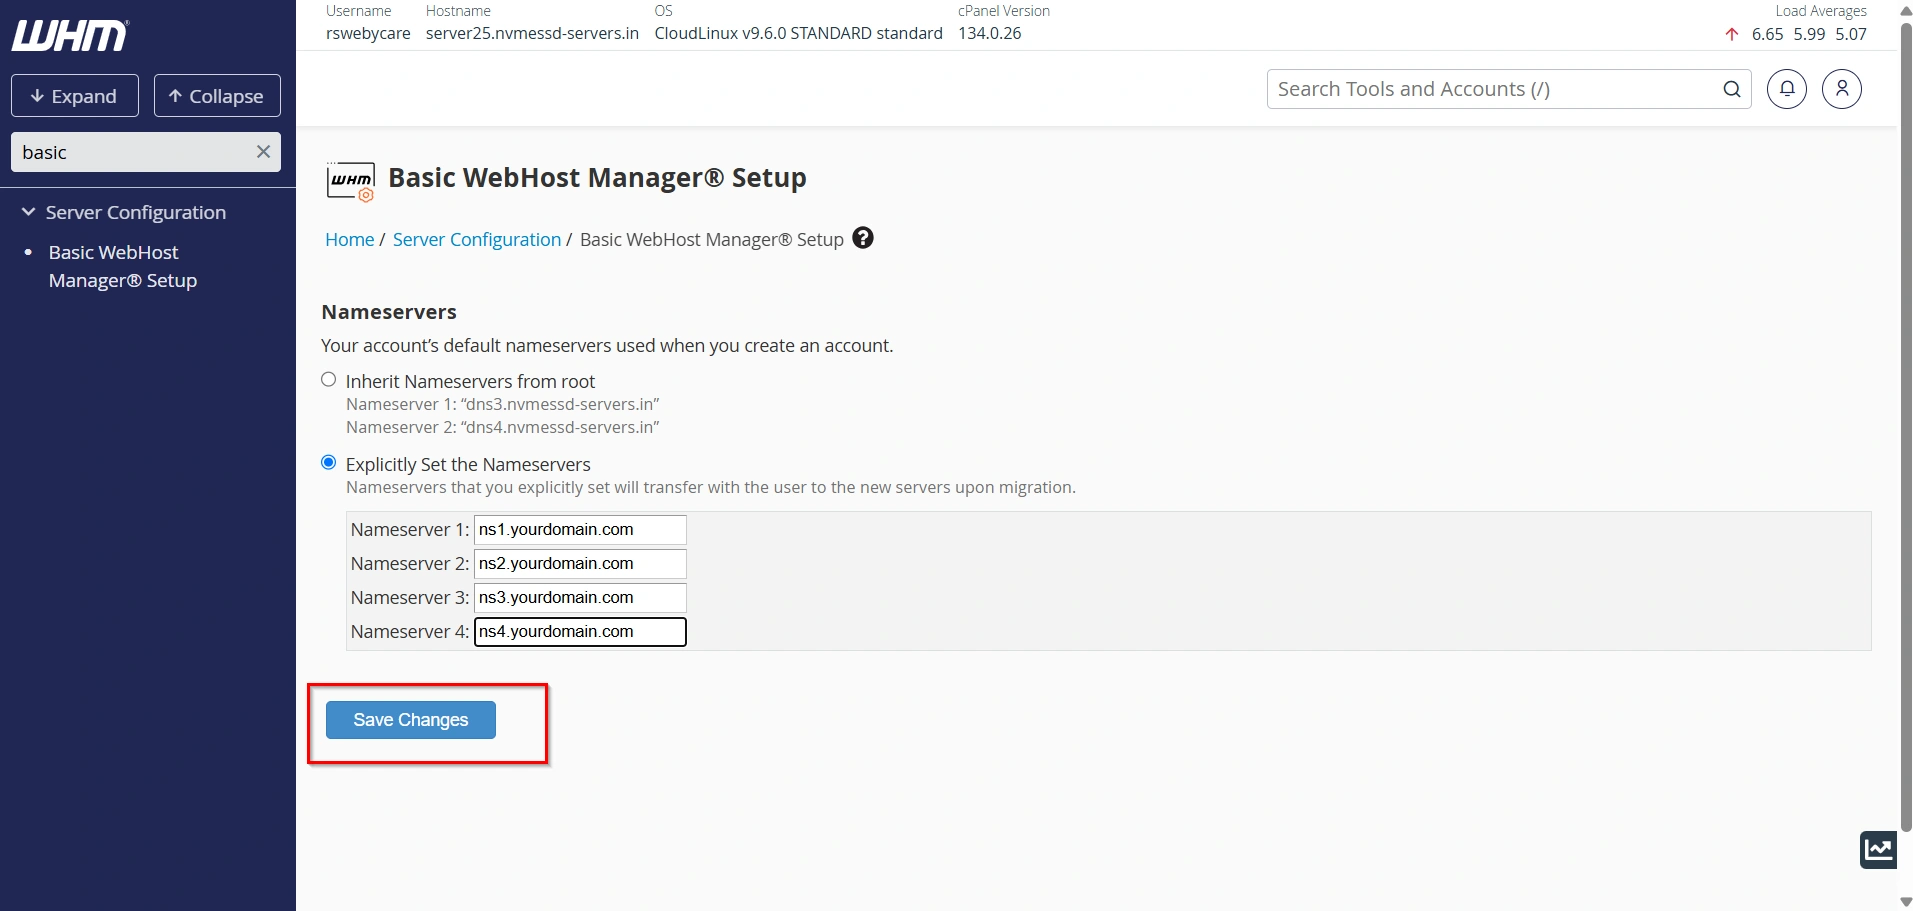Click the CloudLinux OS version text

tap(798, 33)
